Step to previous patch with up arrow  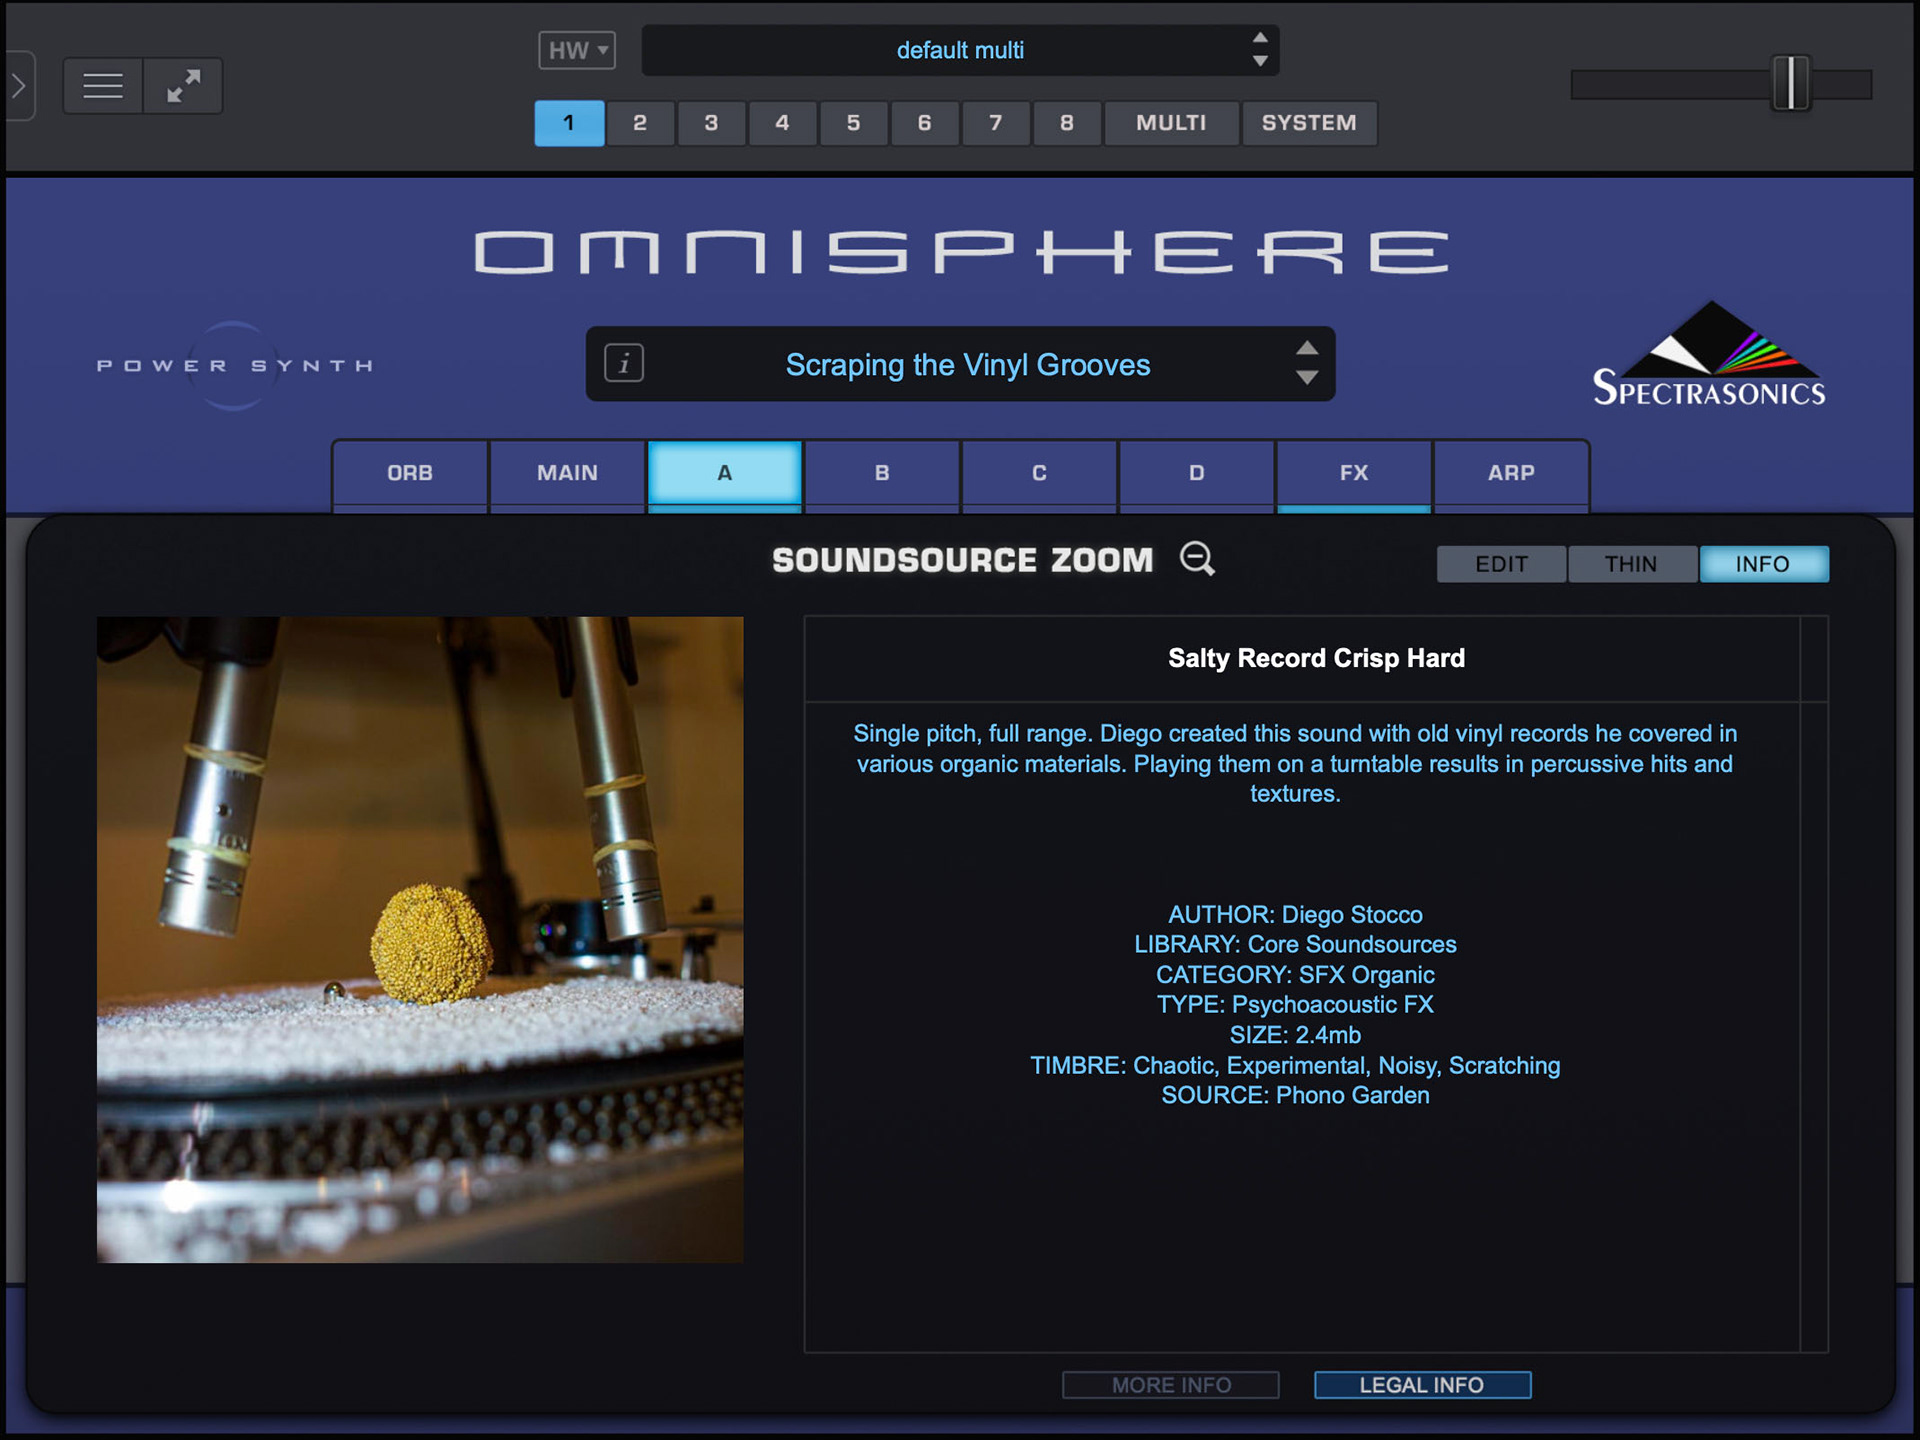click(x=1306, y=348)
